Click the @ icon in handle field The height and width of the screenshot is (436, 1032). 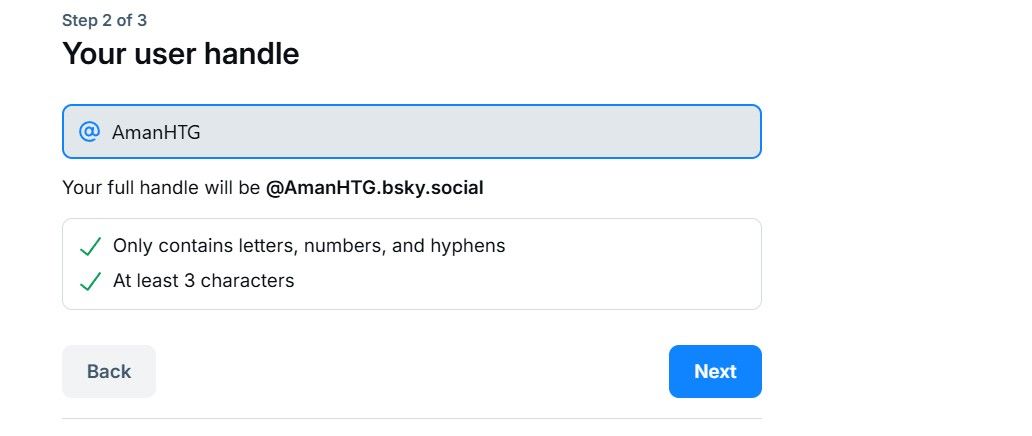[89, 131]
